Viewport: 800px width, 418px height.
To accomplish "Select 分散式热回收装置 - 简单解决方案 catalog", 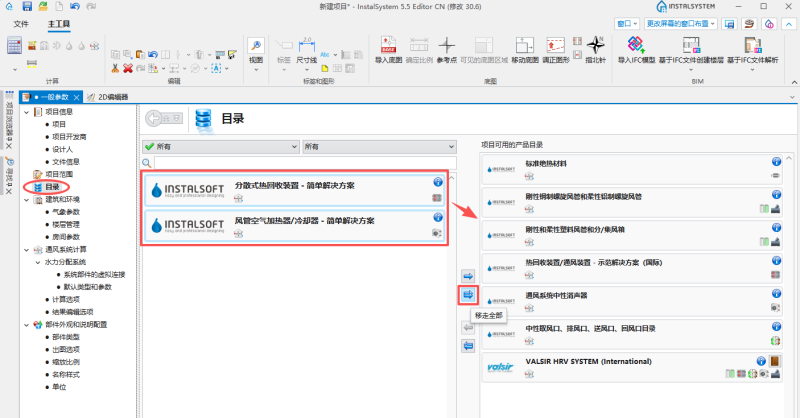I will pos(294,190).
